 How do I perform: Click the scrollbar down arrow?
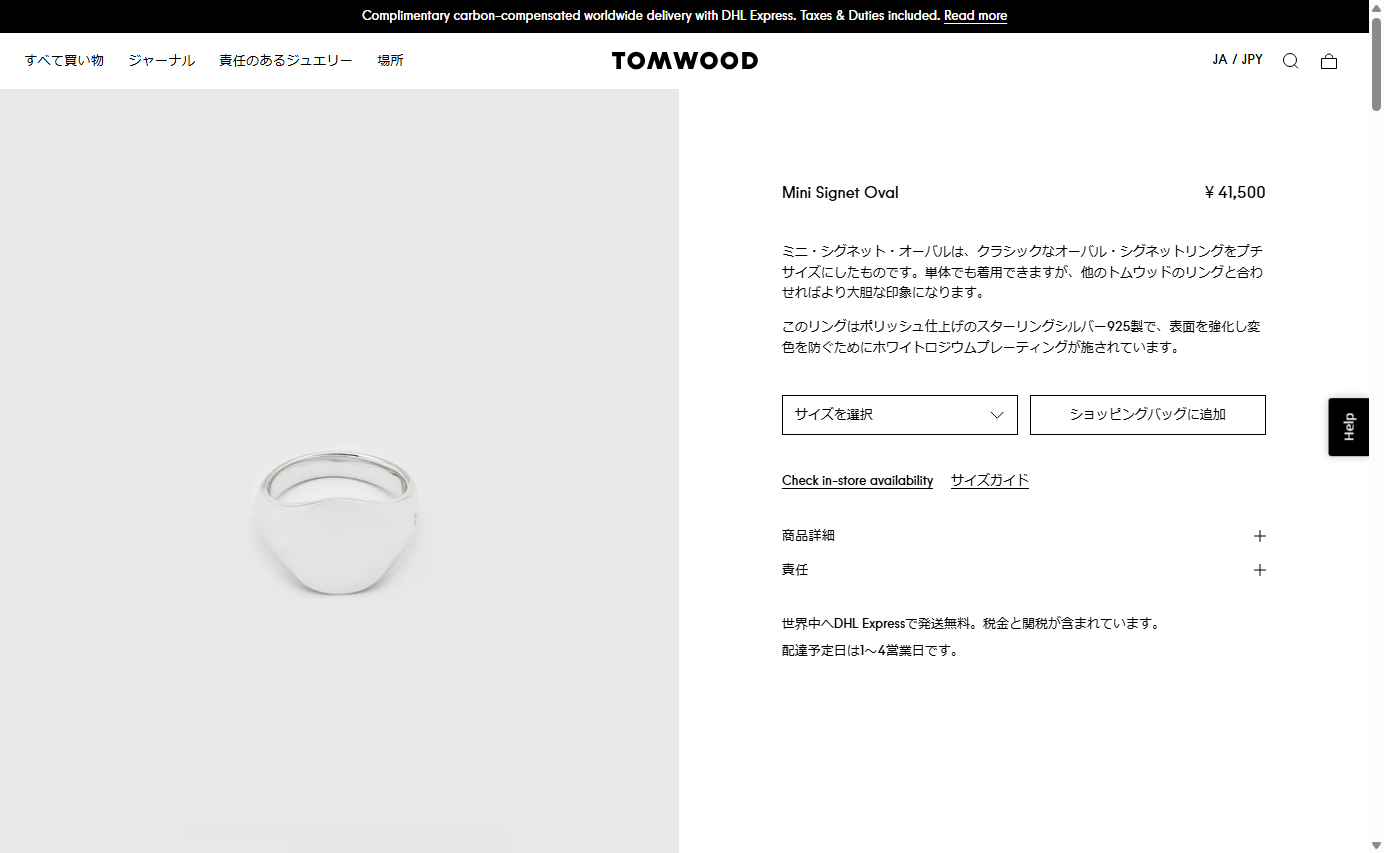point(1376,845)
